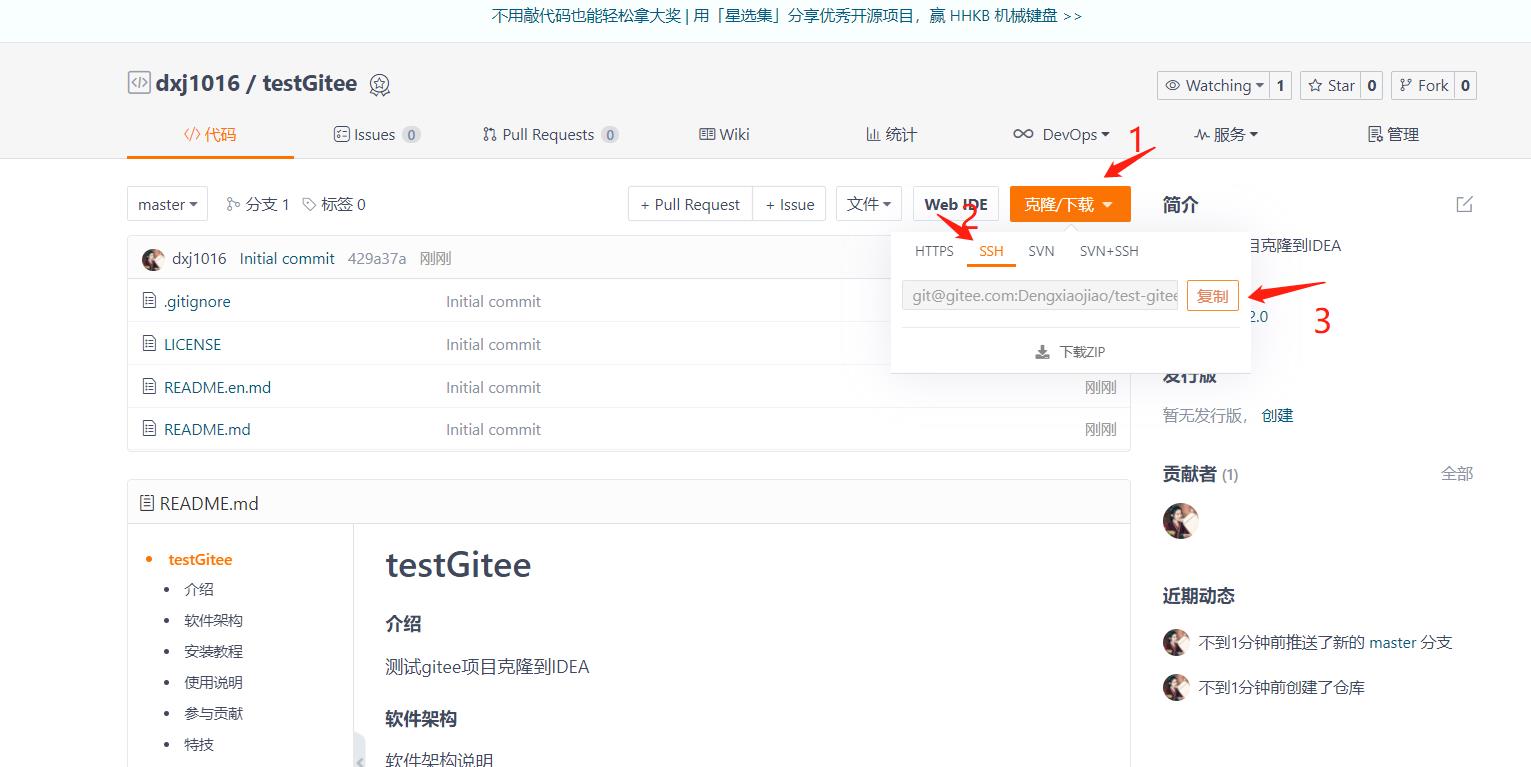The height and width of the screenshot is (767, 1531).
Task: Click the .gitignore file icon
Action: coord(149,301)
